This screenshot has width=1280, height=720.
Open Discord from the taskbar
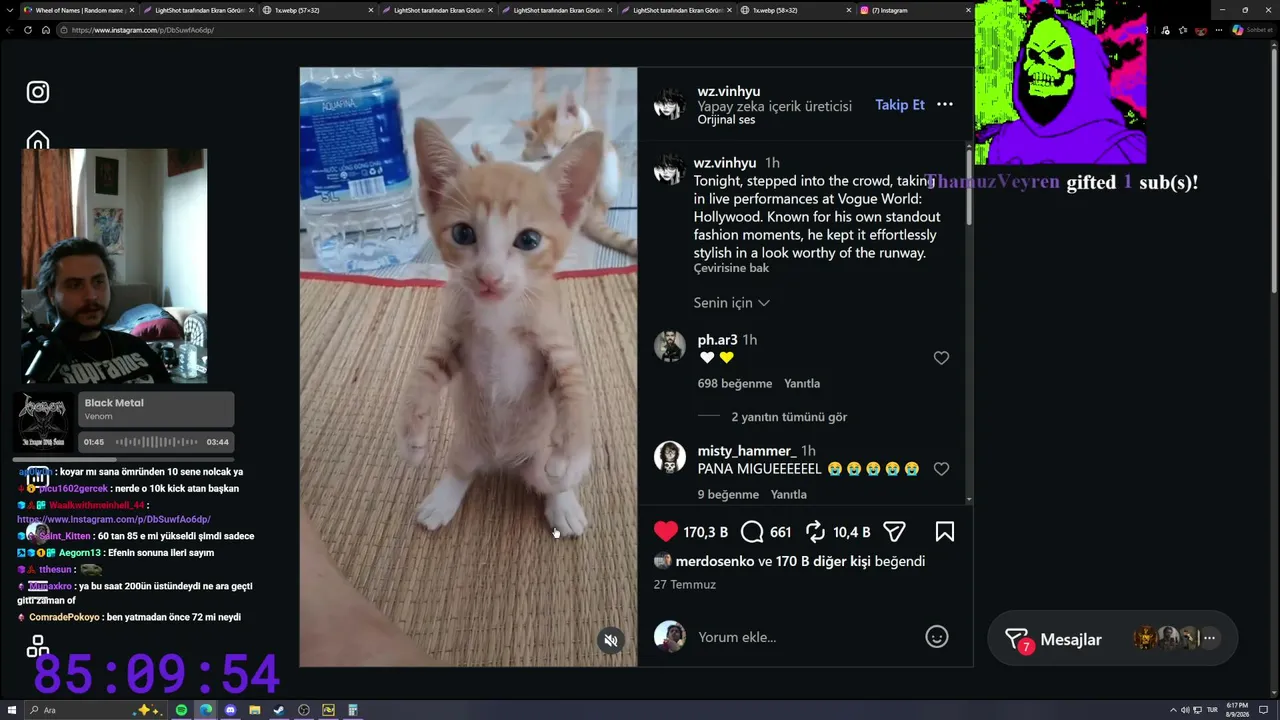tap(230, 710)
